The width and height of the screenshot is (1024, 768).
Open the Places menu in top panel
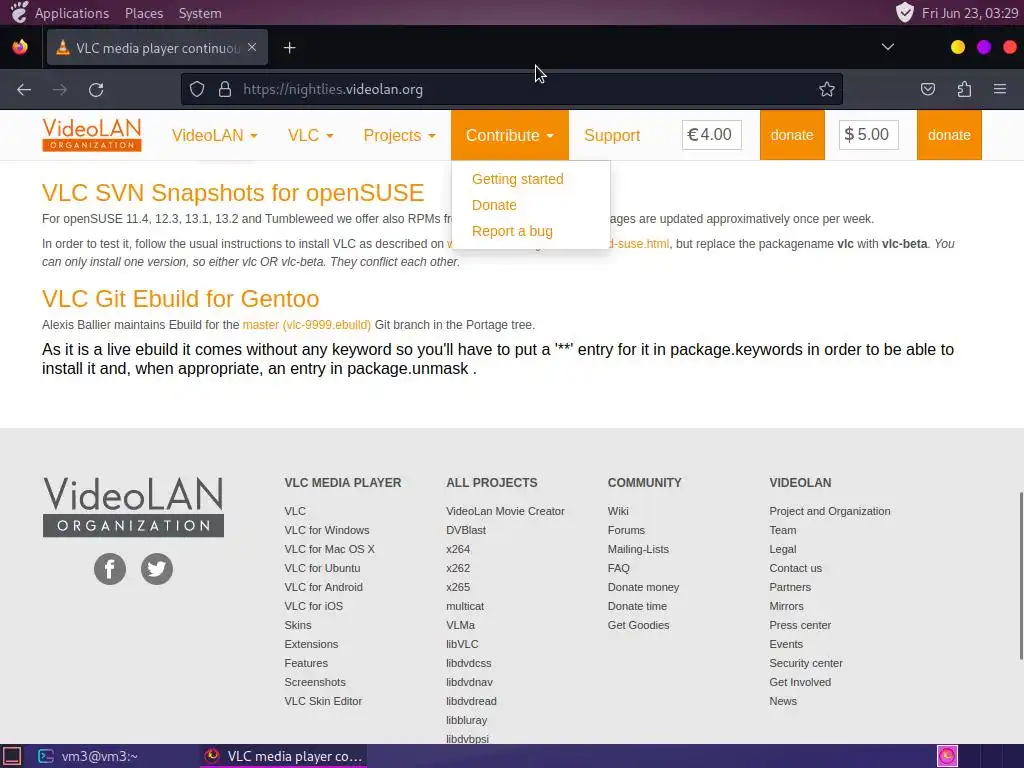click(x=144, y=13)
